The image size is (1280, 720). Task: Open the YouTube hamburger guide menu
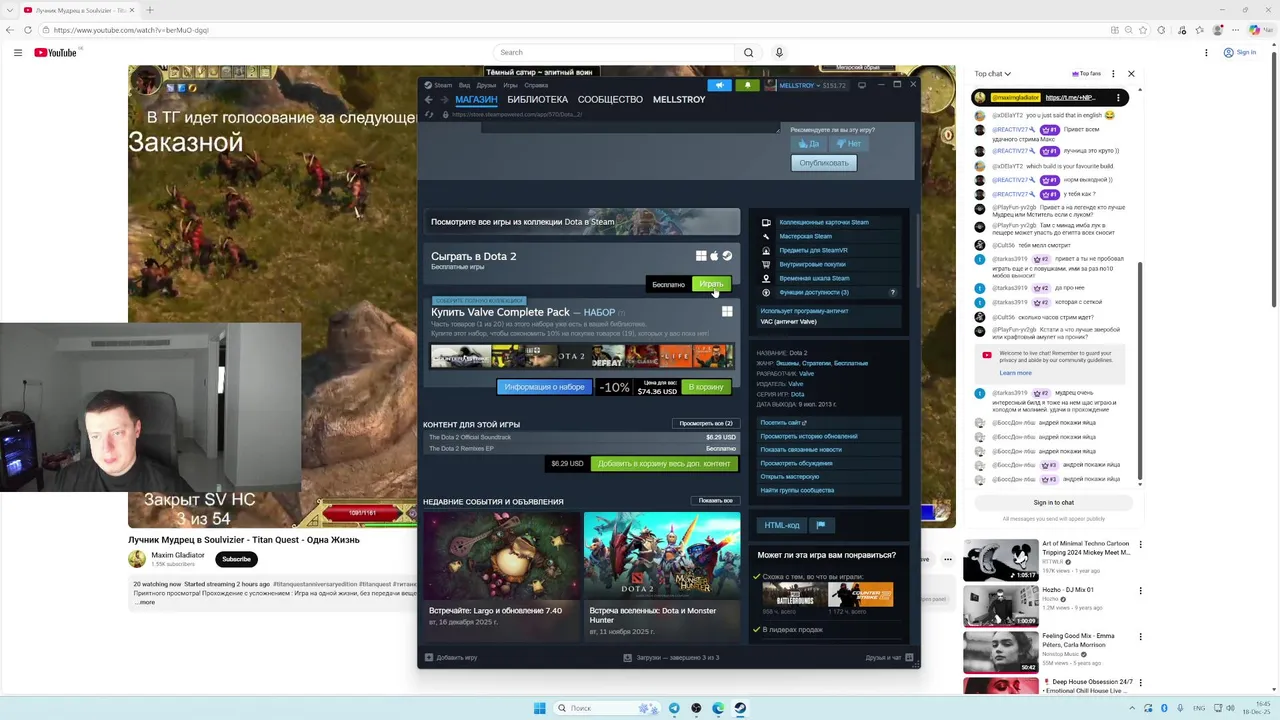[x=17, y=52]
